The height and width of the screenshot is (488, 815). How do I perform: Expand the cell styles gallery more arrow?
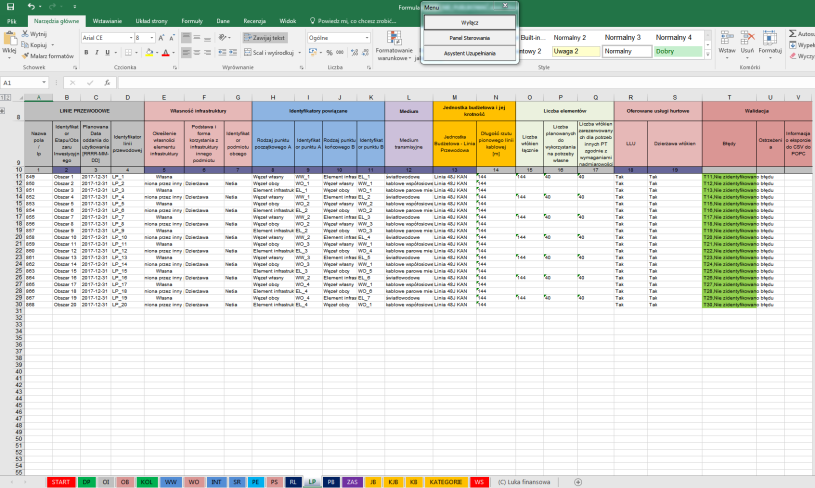707,55
